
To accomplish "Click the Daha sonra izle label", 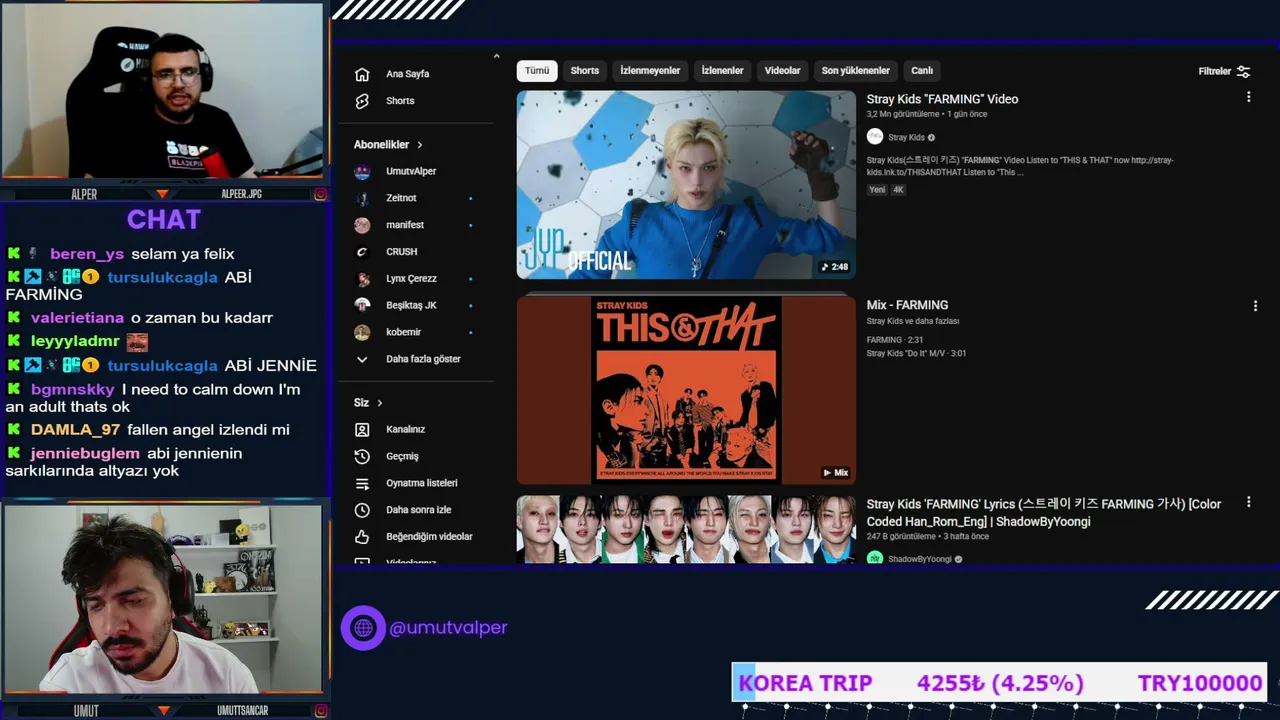I will tap(419, 510).
